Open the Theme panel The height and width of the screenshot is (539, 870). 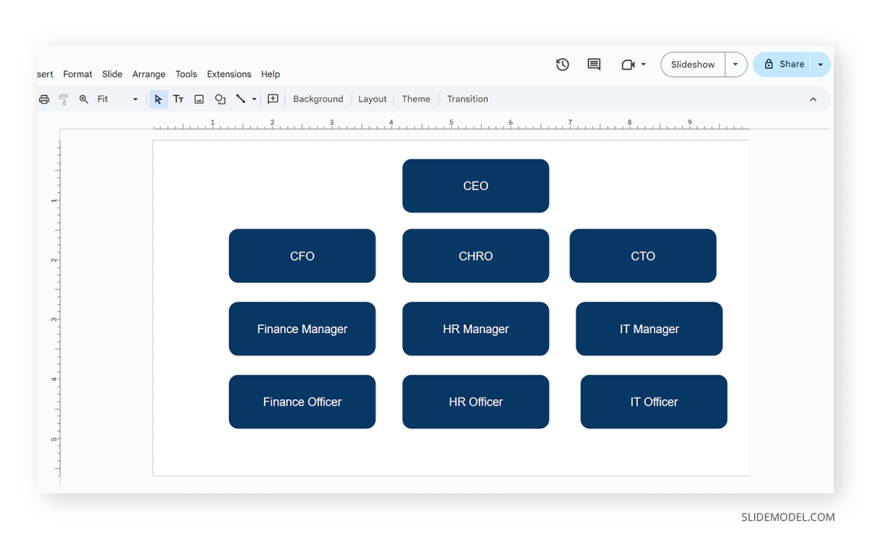[416, 99]
